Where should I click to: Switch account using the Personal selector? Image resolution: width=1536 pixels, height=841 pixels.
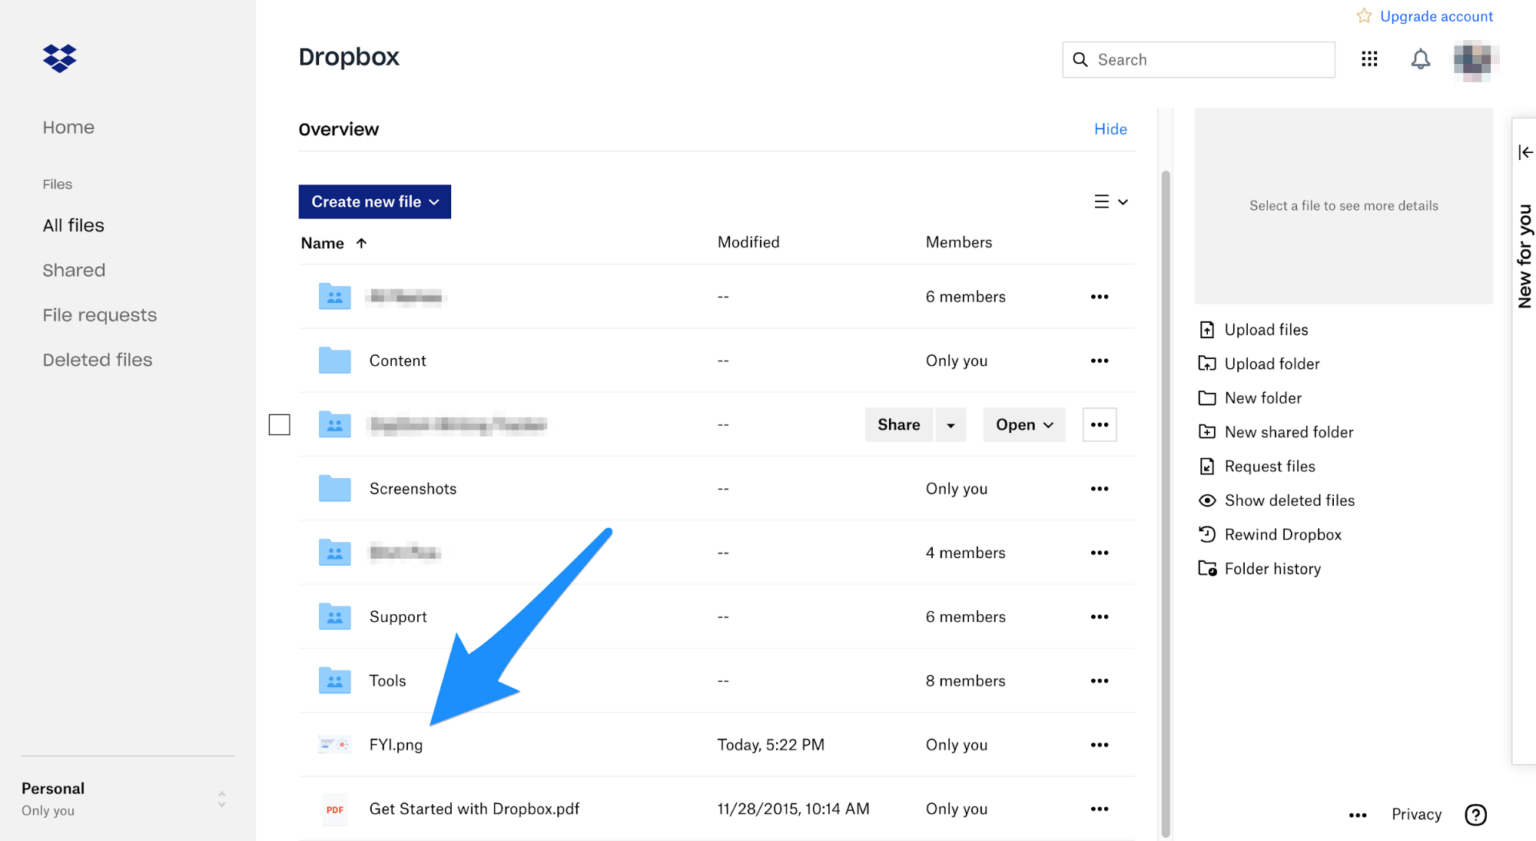coord(127,799)
